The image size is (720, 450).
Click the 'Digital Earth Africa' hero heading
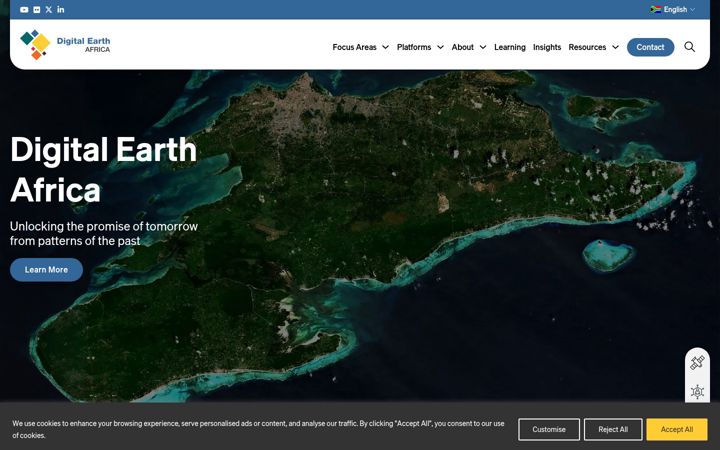click(103, 169)
